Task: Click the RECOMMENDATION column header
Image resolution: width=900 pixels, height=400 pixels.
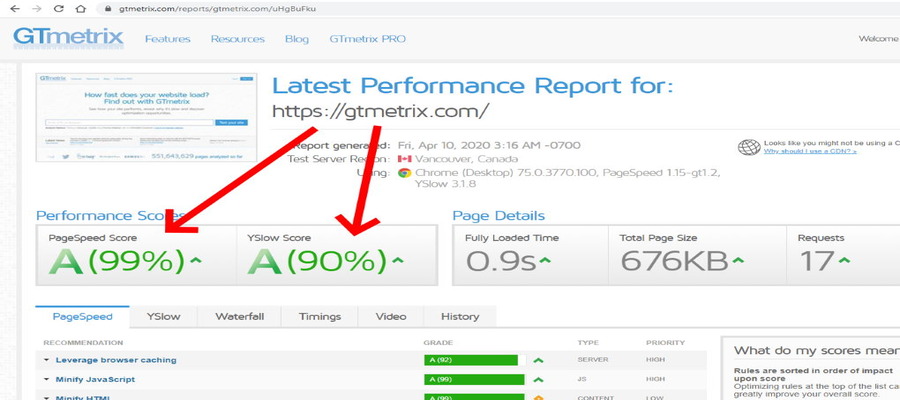Action: (83, 343)
